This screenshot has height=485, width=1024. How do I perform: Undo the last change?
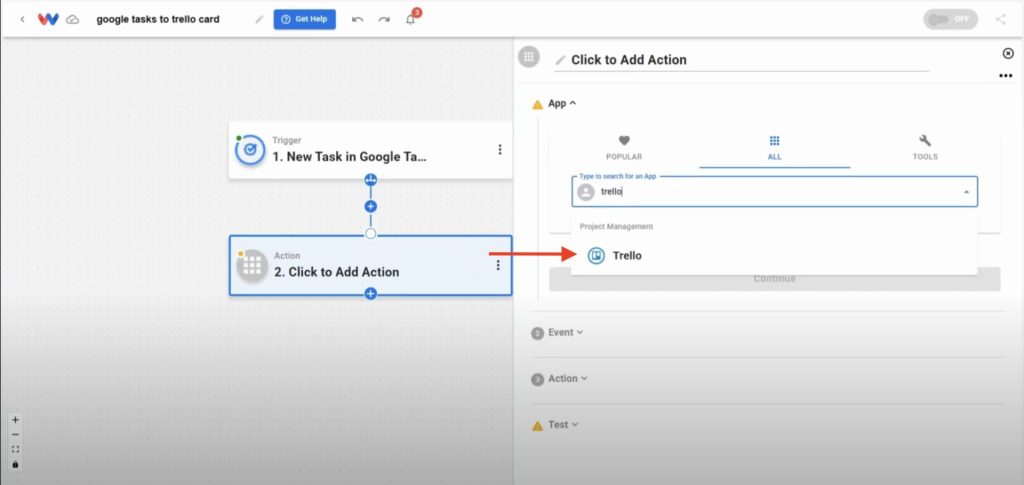pyautogui.click(x=357, y=20)
